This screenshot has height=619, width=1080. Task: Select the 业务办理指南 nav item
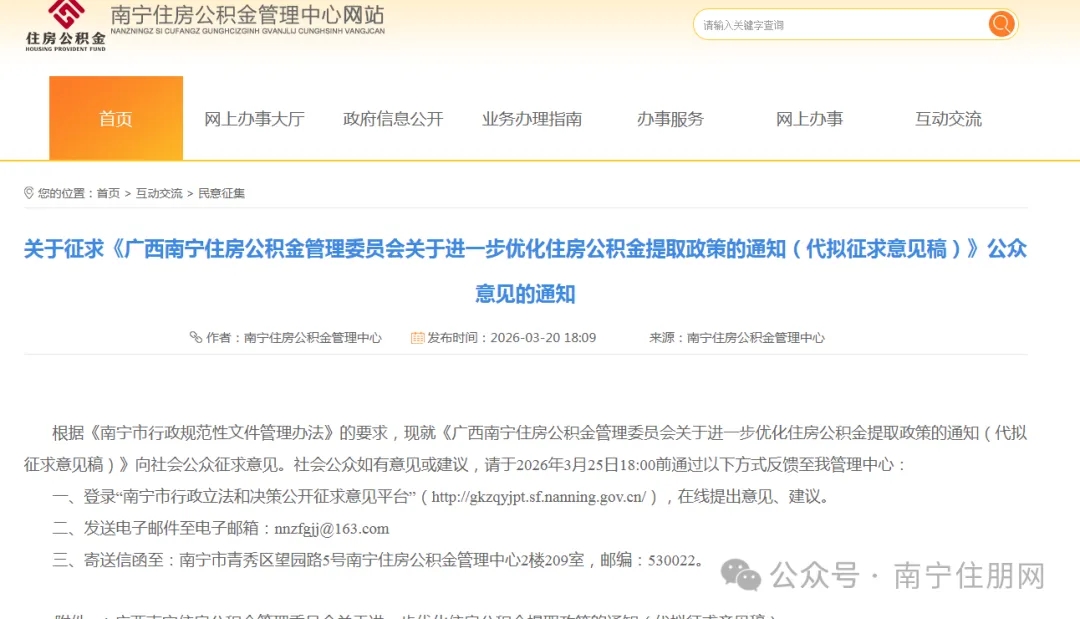[533, 118]
